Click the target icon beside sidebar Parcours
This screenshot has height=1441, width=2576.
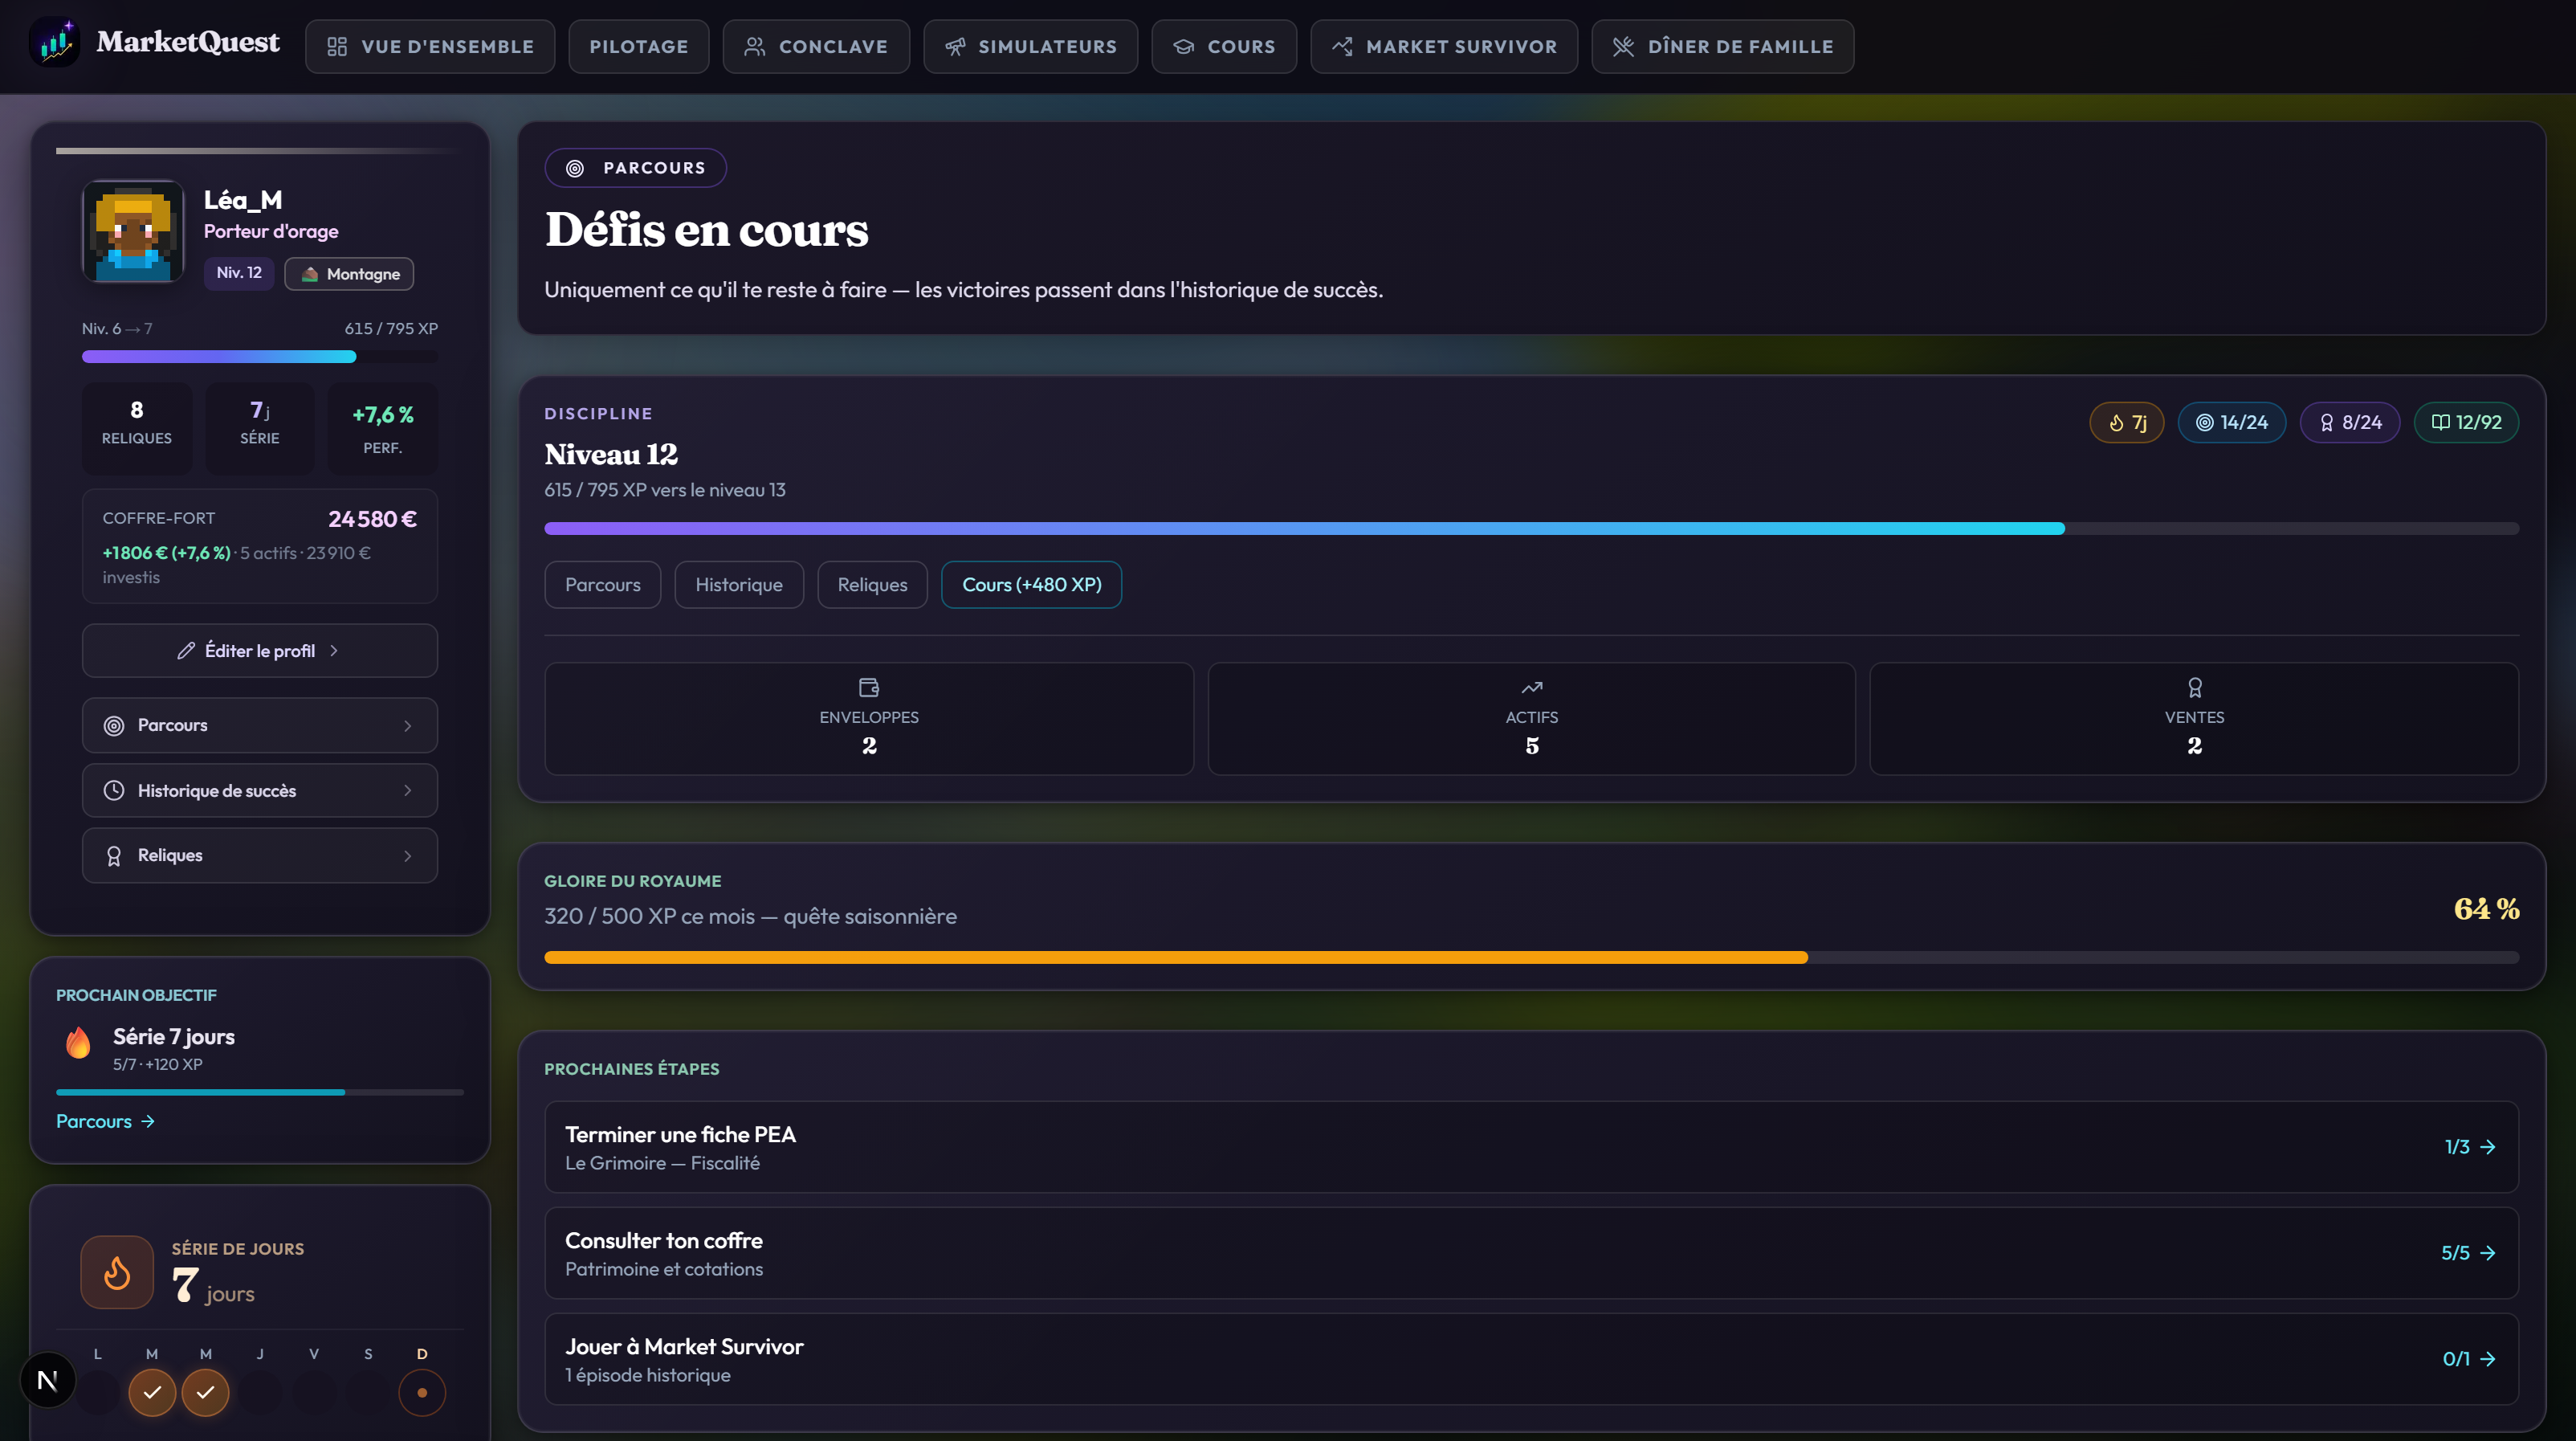coord(114,725)
